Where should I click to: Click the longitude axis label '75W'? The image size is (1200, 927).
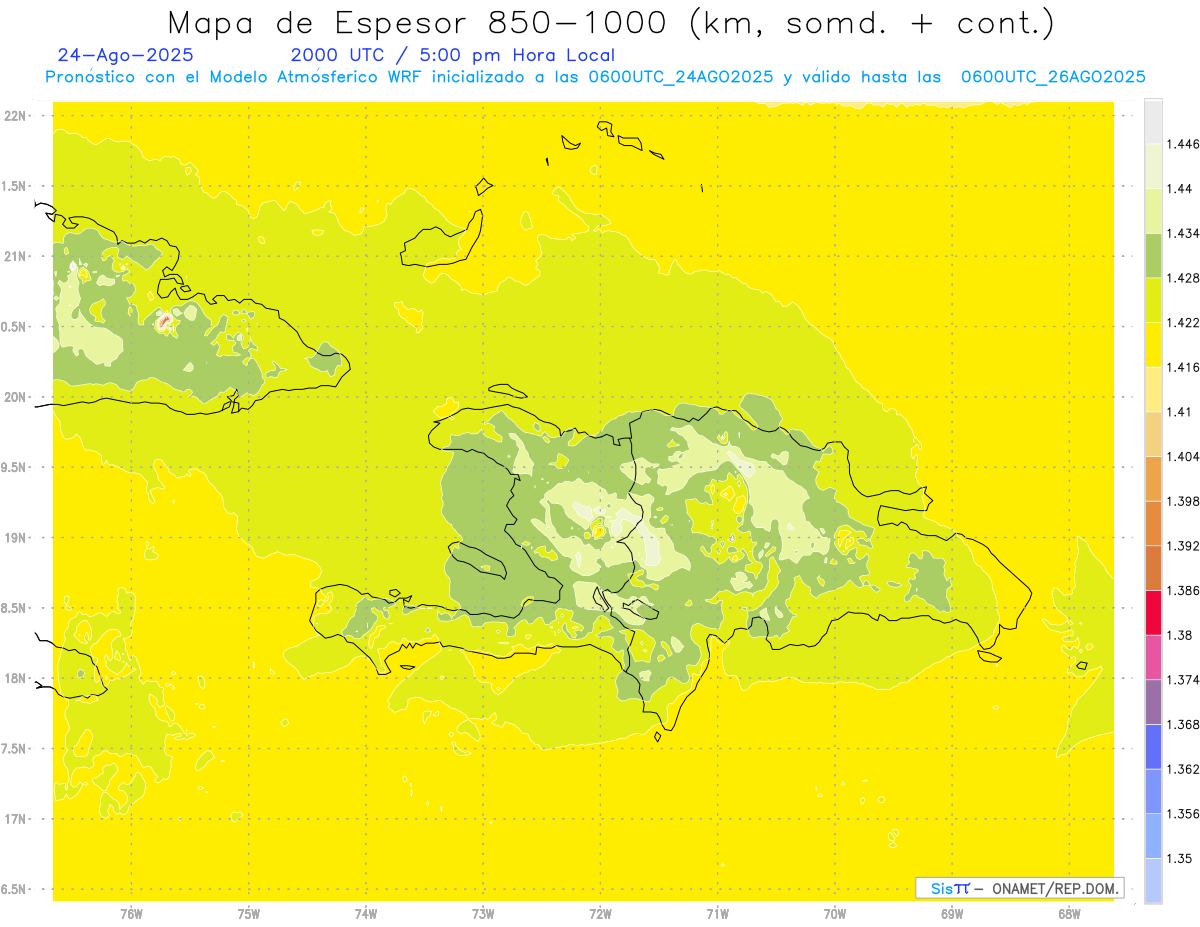point(249,914)
